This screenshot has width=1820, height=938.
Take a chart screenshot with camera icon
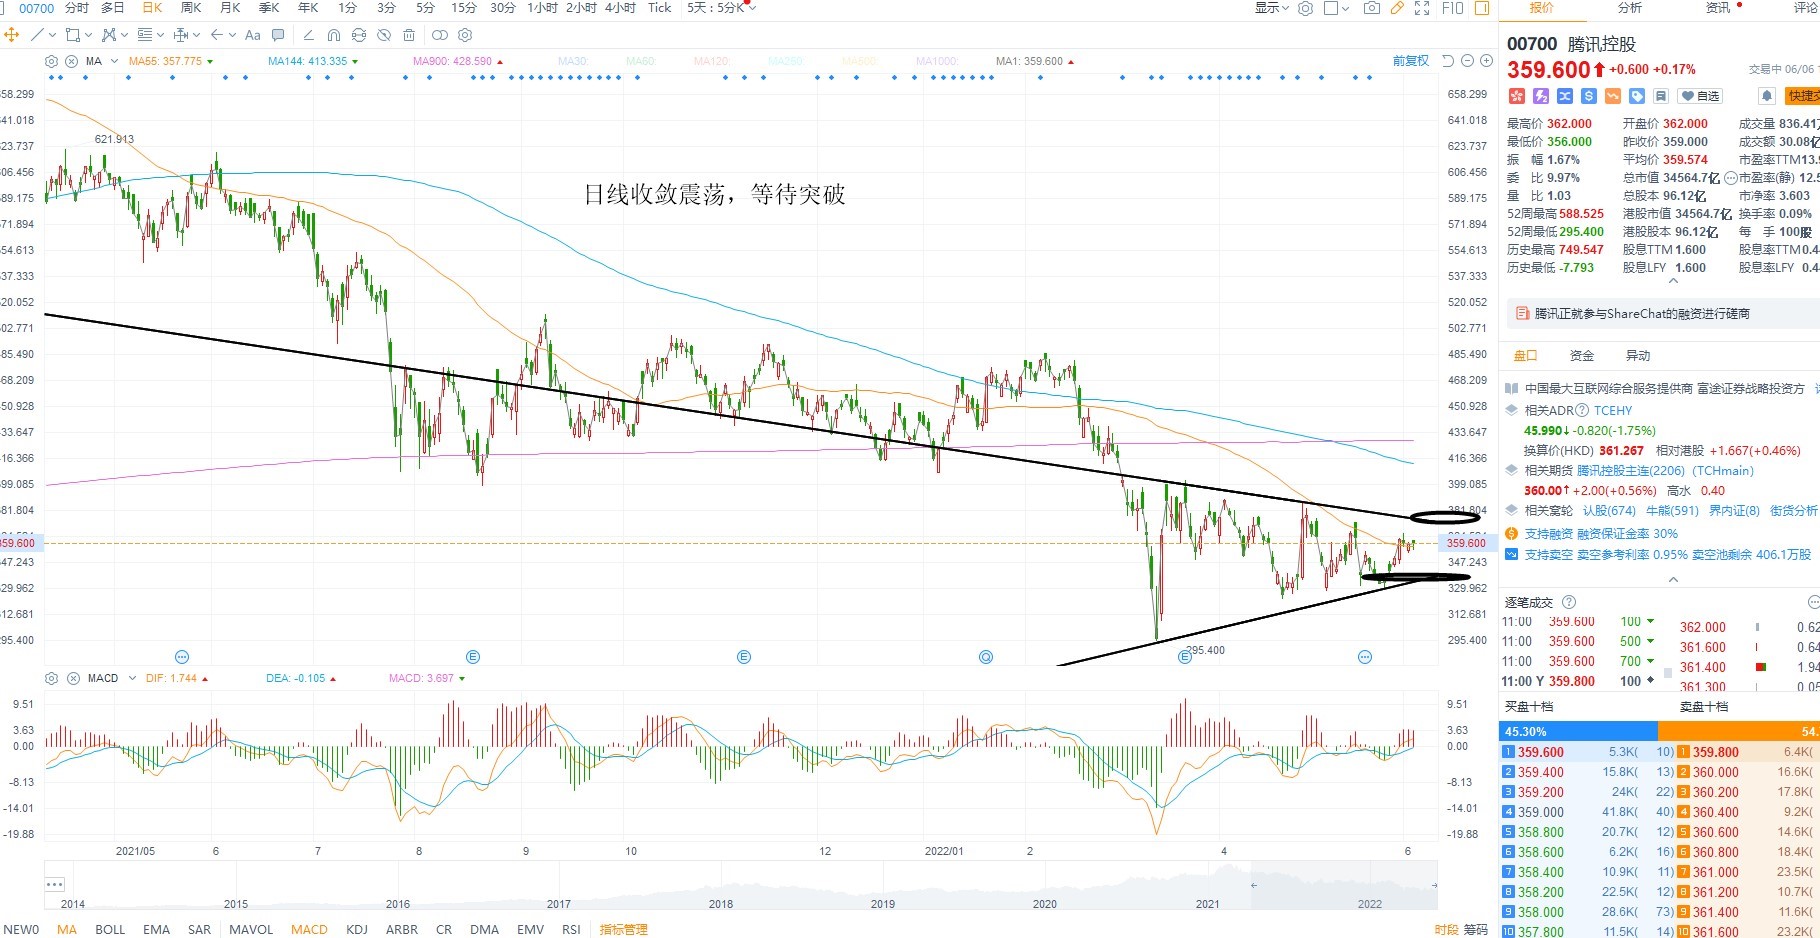[1372, 8]
